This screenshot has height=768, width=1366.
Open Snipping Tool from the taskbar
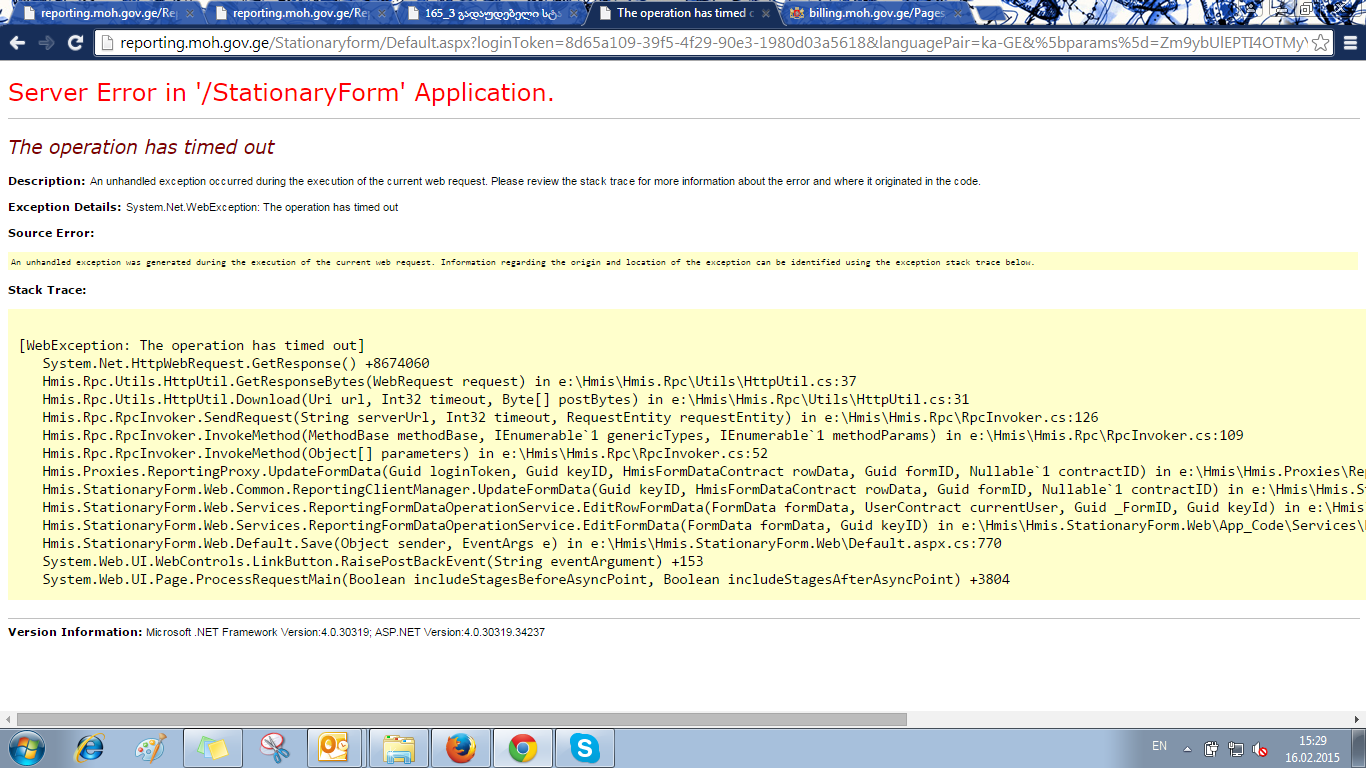(274, 748)
